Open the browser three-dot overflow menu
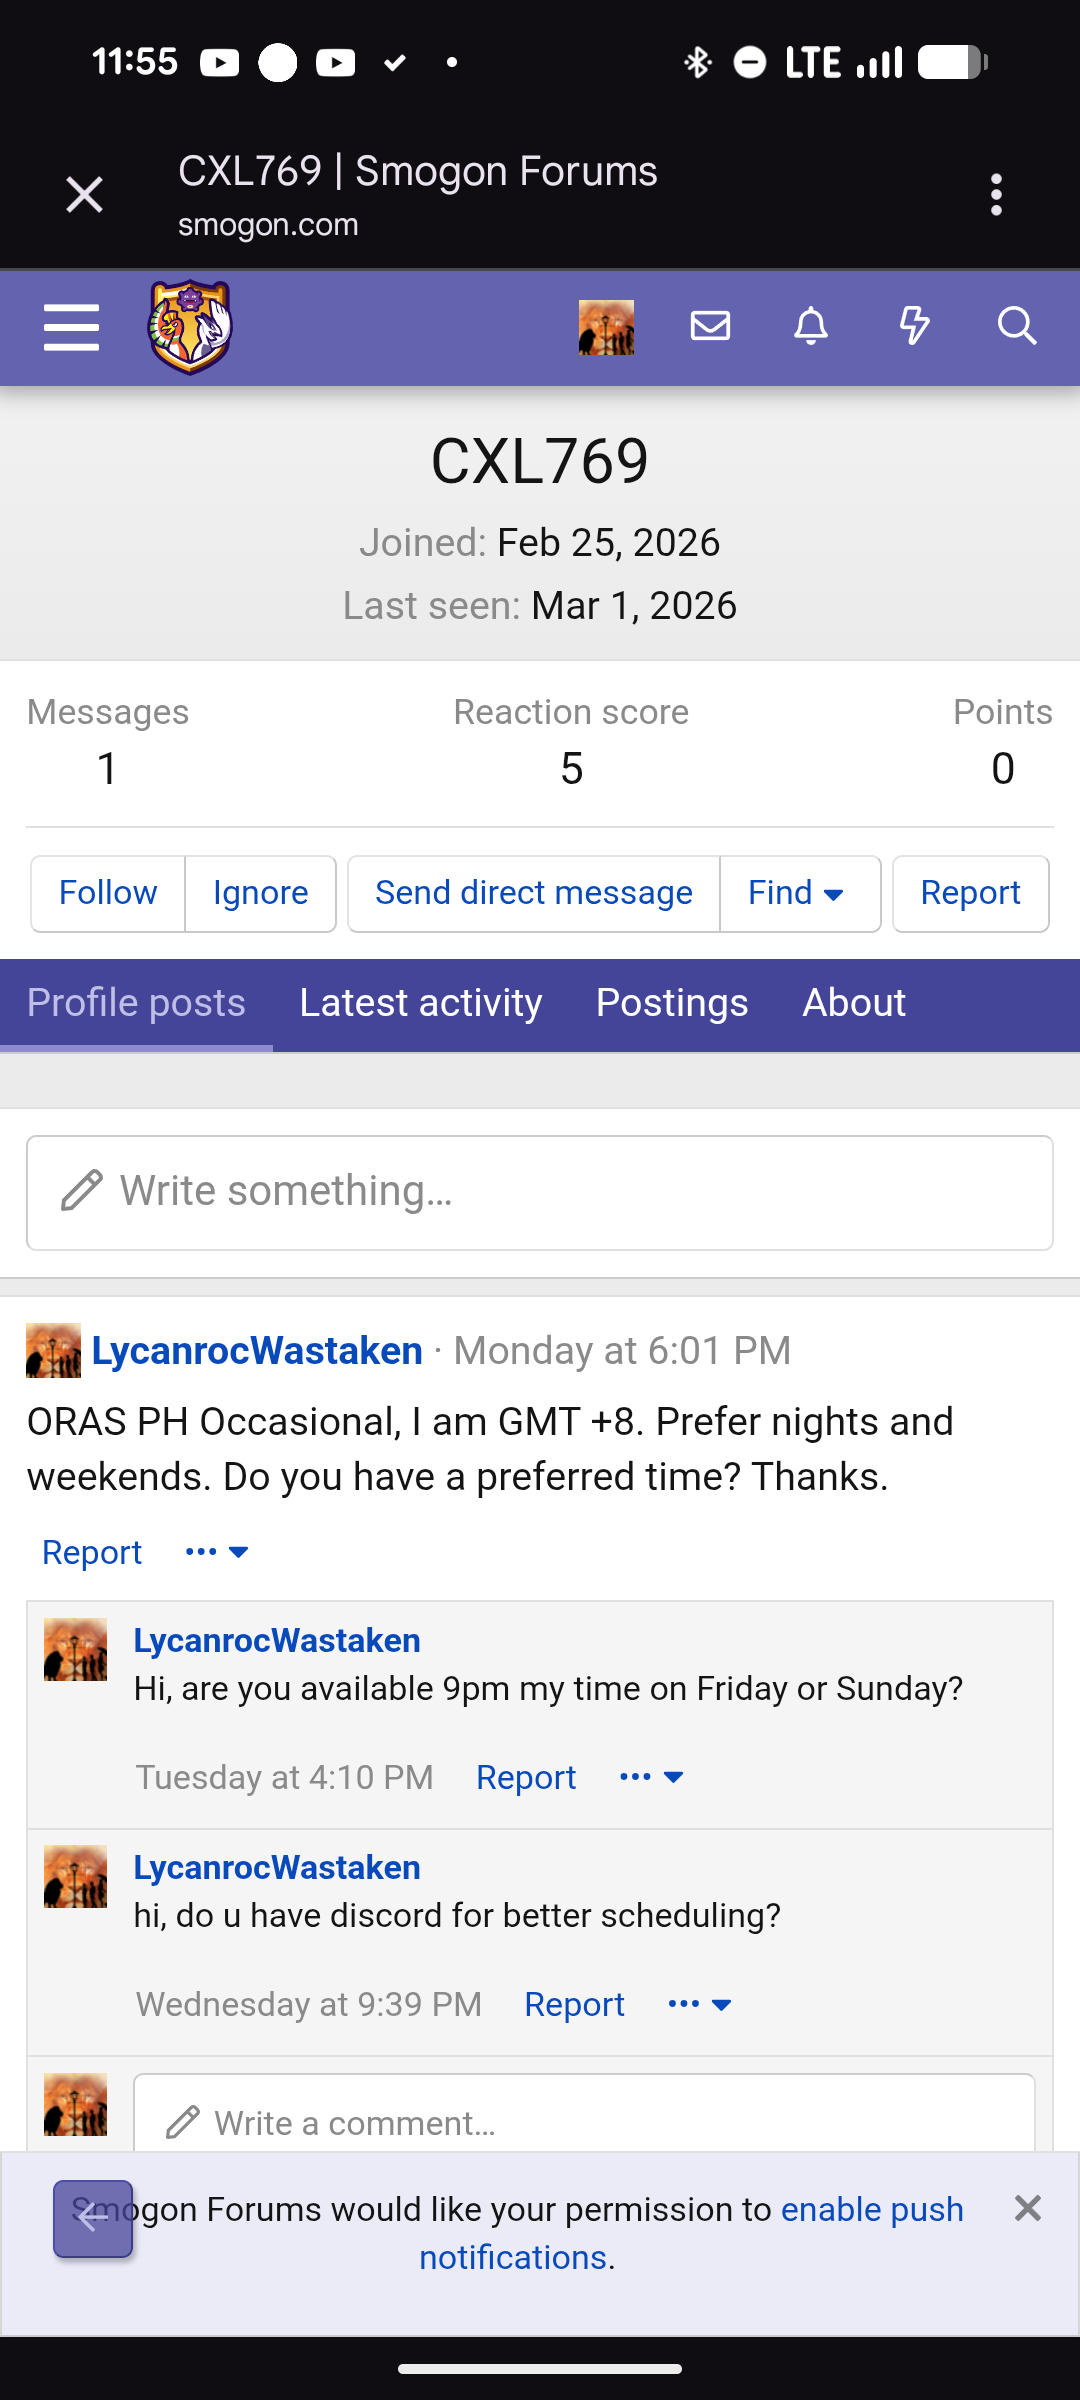Image resolution: width=1080 pixels, height=2400 pixels. 996,195
